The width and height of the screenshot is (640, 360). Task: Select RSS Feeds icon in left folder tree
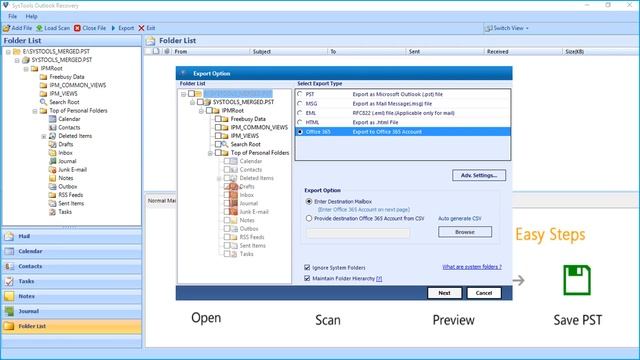52,195
